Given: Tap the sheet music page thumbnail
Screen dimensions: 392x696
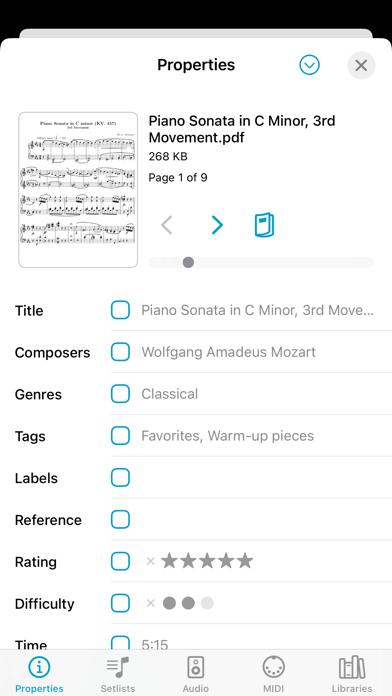Looking at the screenshot, I should [x=78, y=190].
